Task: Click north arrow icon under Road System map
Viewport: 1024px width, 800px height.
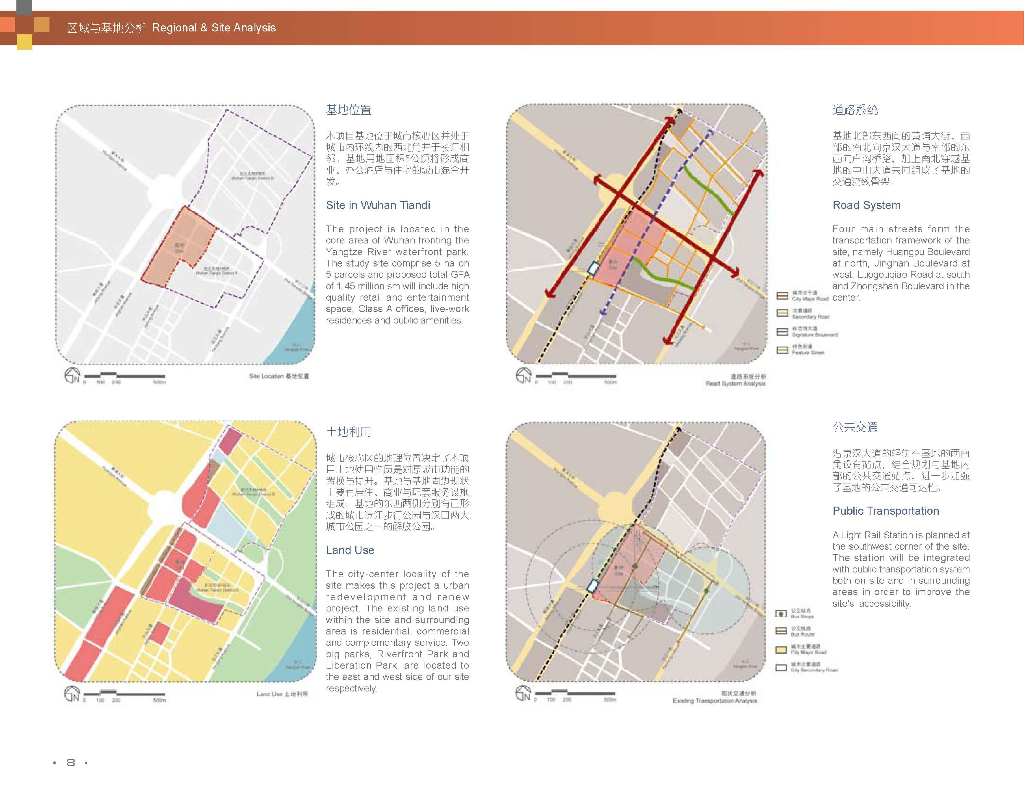Action: pyautogui.click(x=523, y=377)
